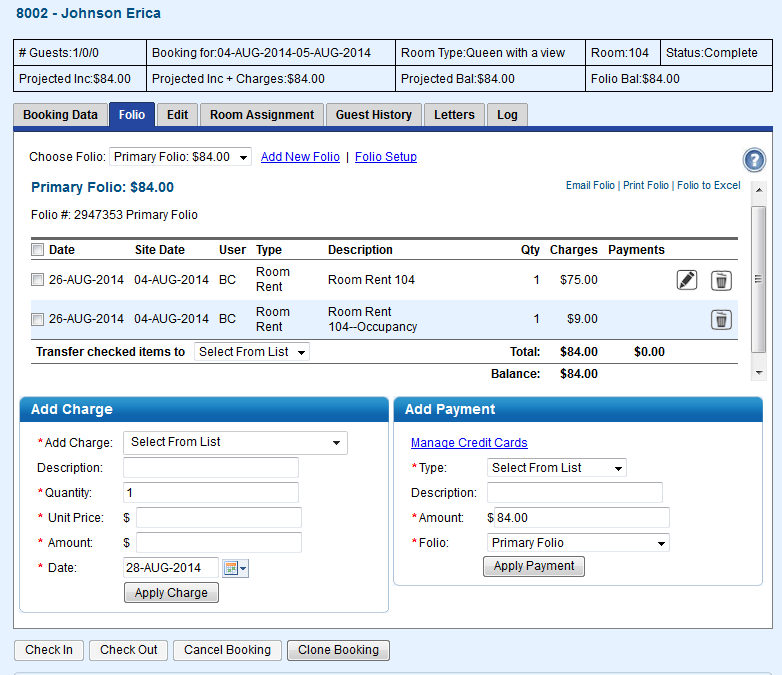Viewport: 782px width, 675px height.
Task: Select the Folio tab
Action: click(132, 115)
